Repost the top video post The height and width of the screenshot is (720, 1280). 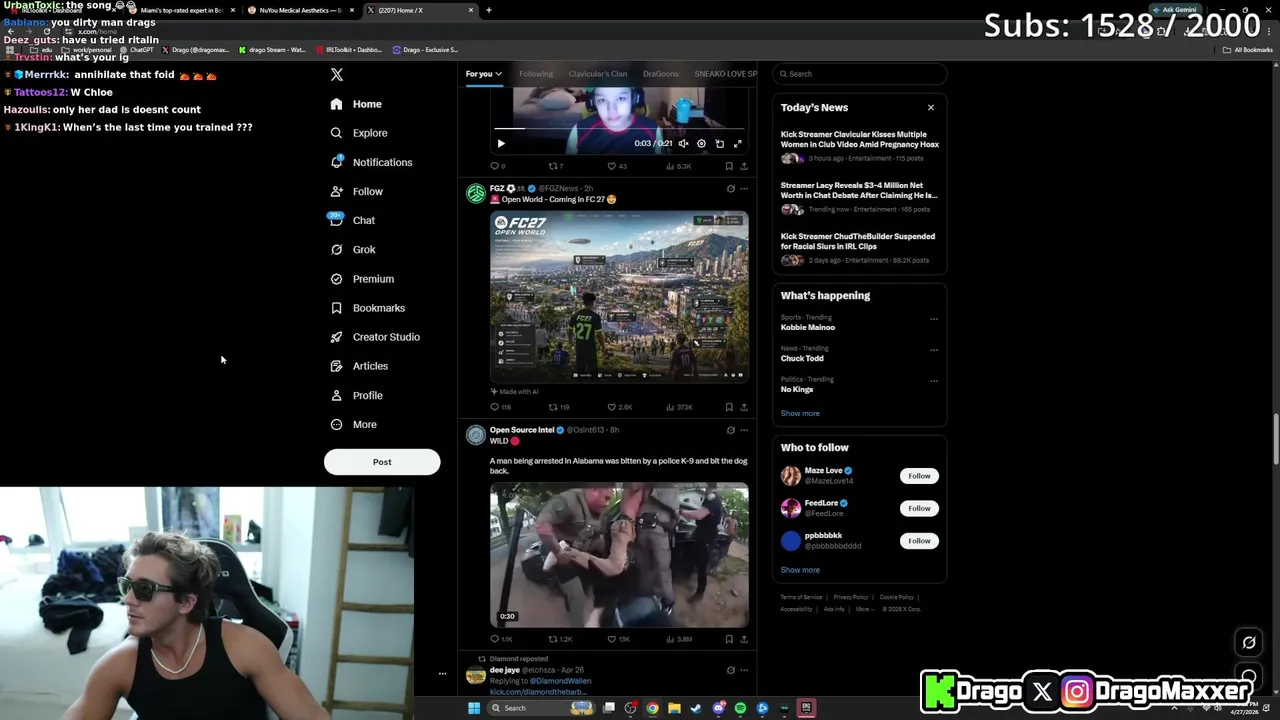pos(555,166)
